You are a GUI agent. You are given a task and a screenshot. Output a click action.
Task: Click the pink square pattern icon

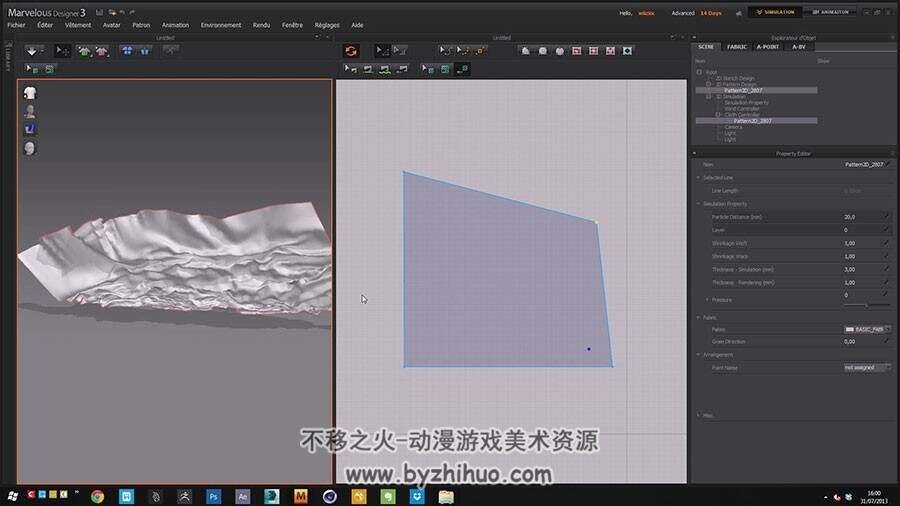610,51
